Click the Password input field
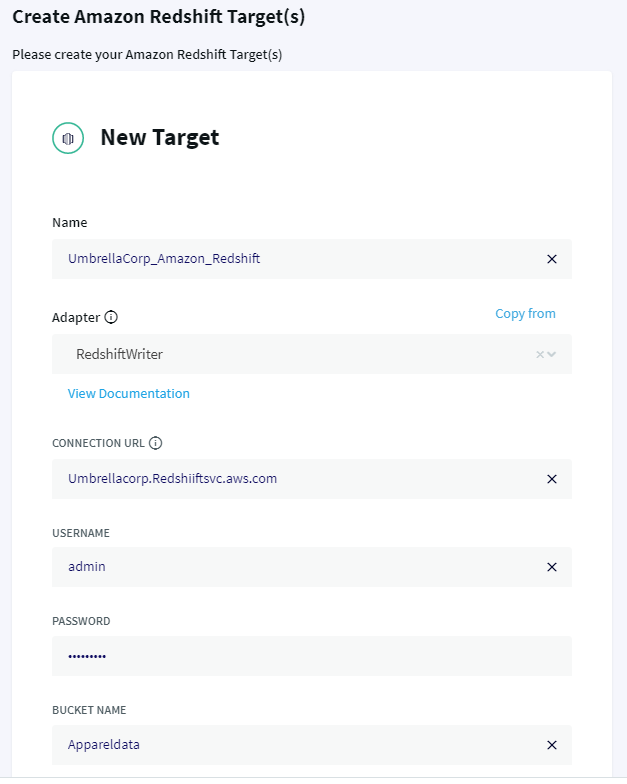This screenshot has width=627, height=784. tap(312, 656)
